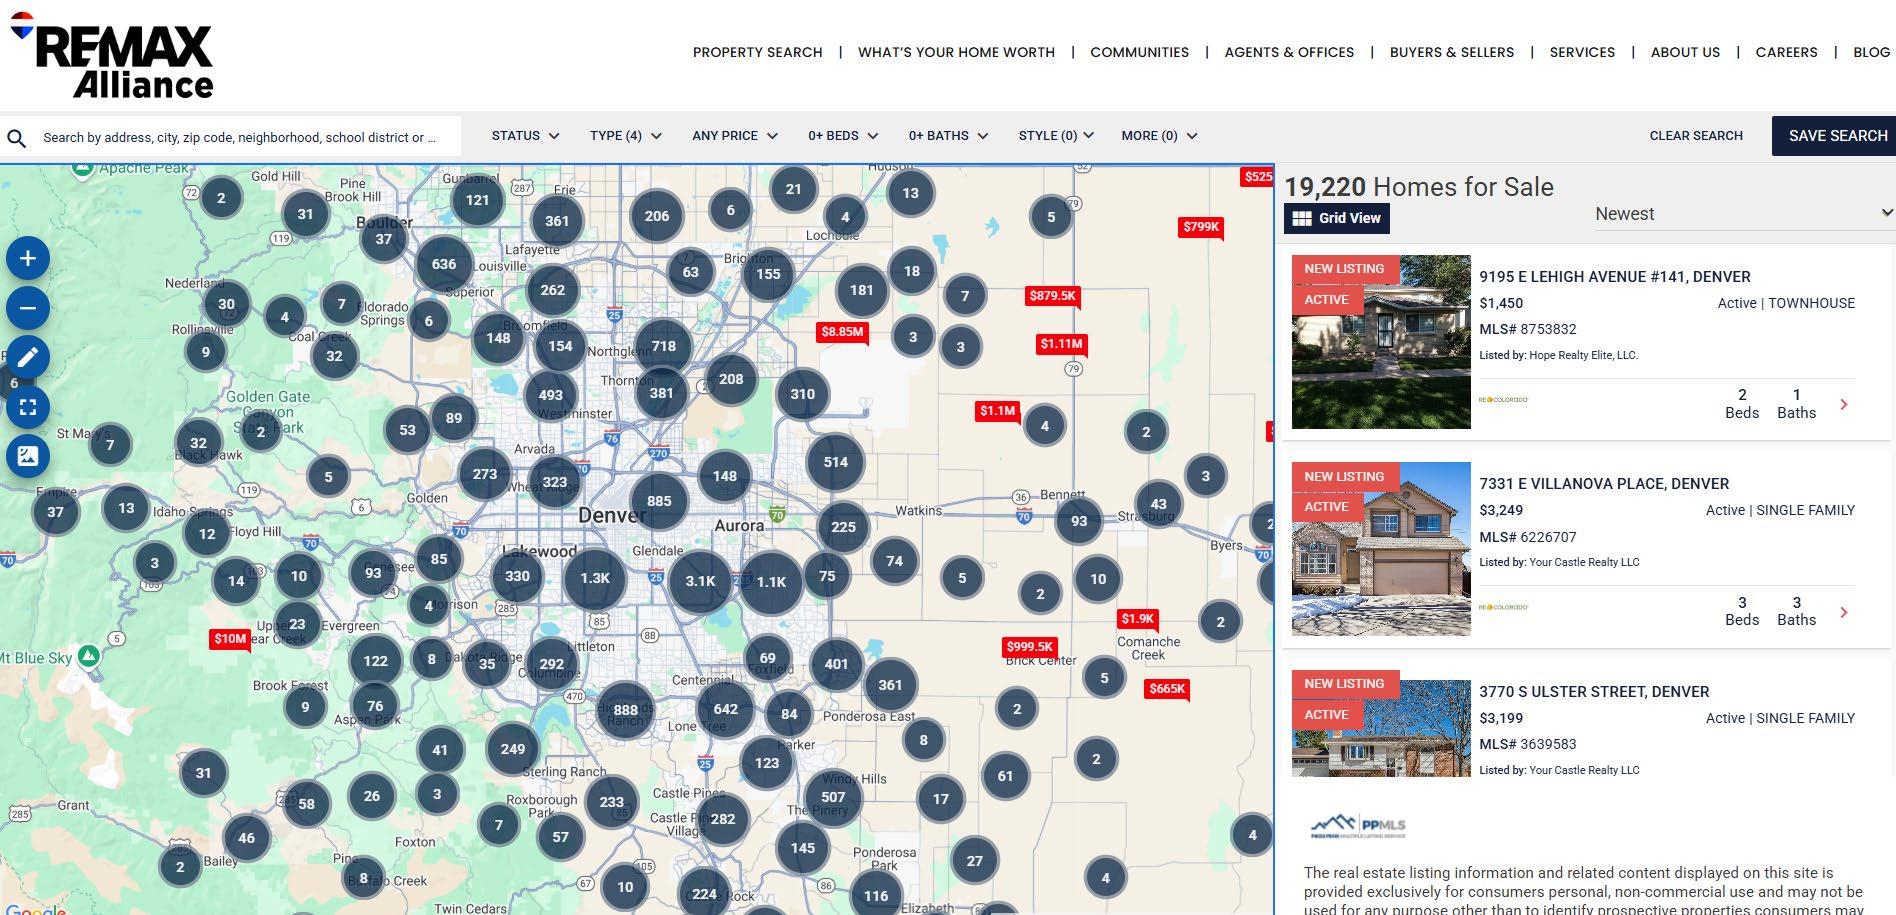
Task: Click the SAVE SEARCH button
Action: click(x=1834, y=136)
